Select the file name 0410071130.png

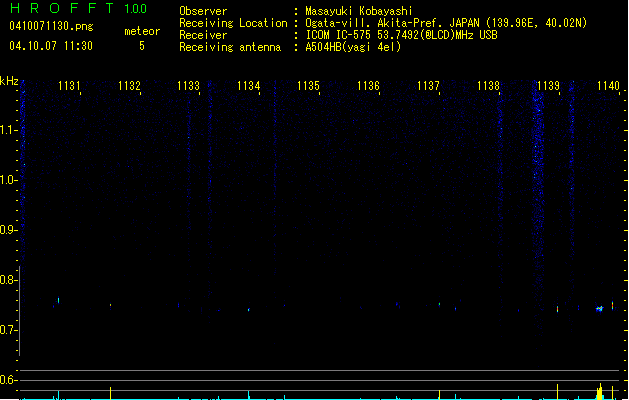click(51, 26)
